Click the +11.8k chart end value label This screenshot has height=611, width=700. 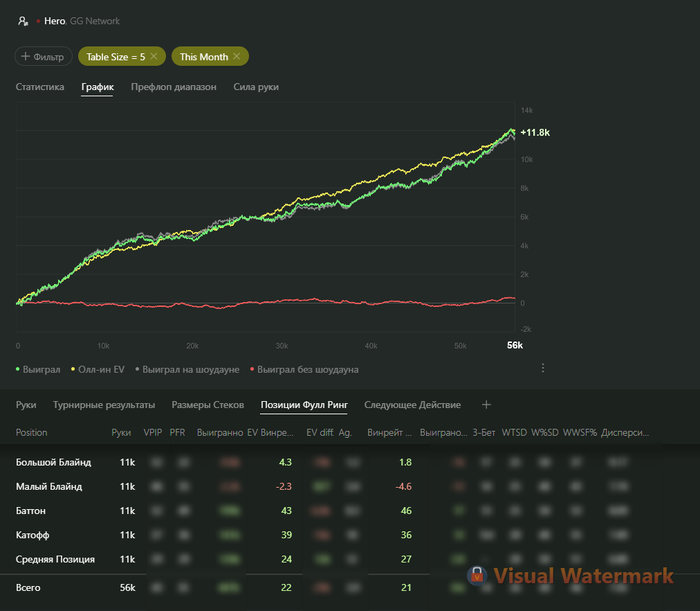pos(535,133)
